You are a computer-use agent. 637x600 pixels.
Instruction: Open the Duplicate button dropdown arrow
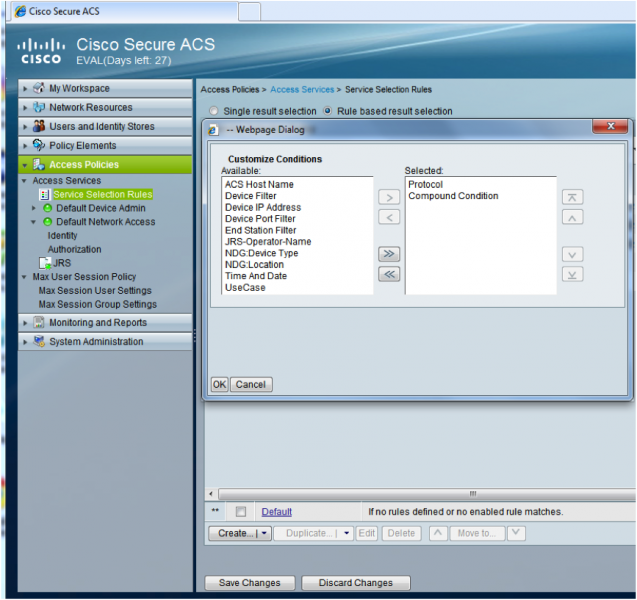point(347,533)
